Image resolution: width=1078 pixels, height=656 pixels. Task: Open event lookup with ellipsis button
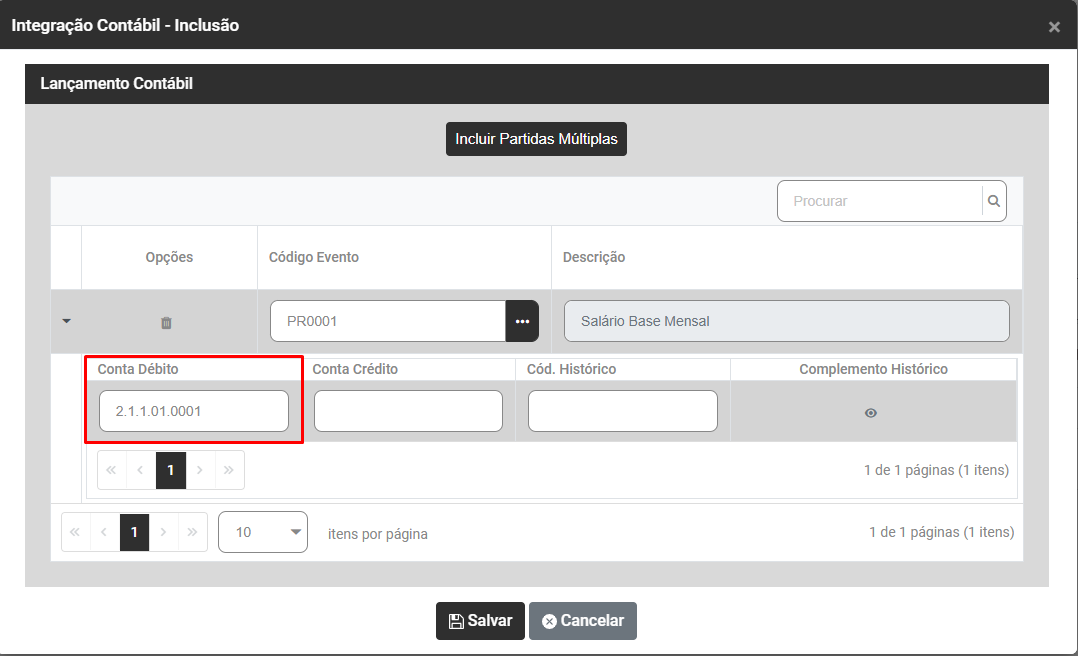click(522, 321)
